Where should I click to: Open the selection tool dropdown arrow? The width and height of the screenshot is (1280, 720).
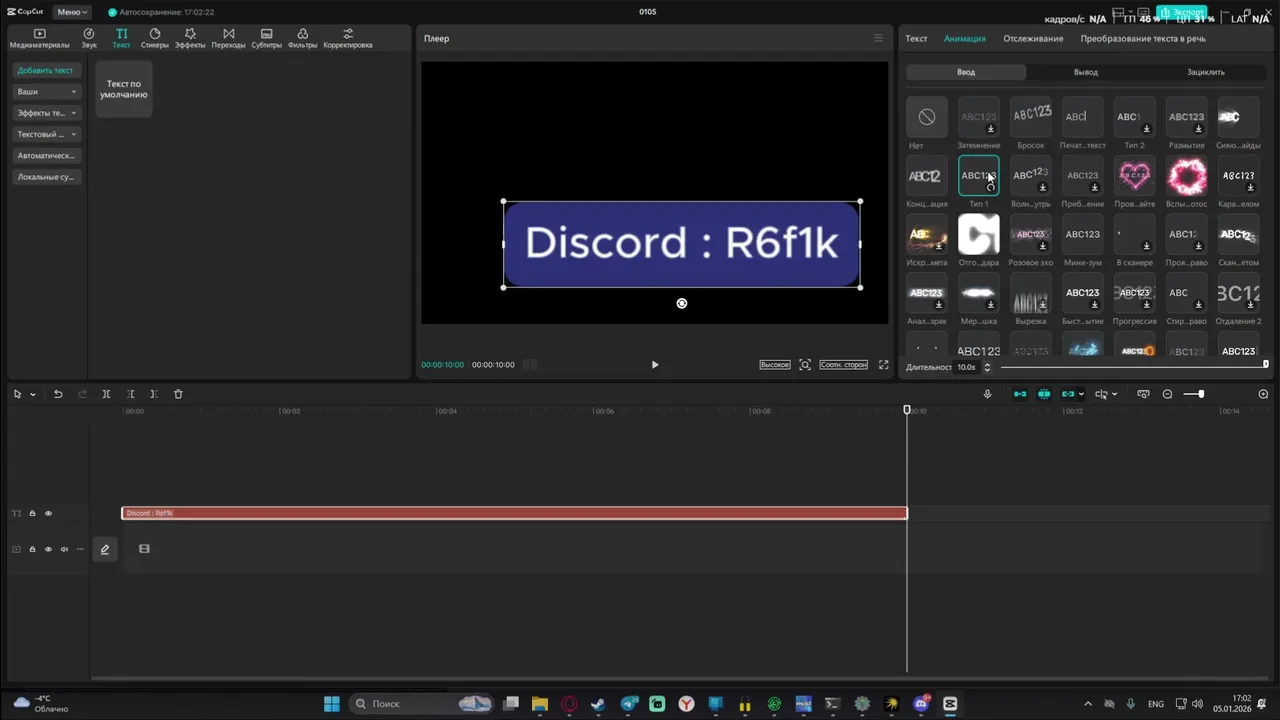pos(32,394)
